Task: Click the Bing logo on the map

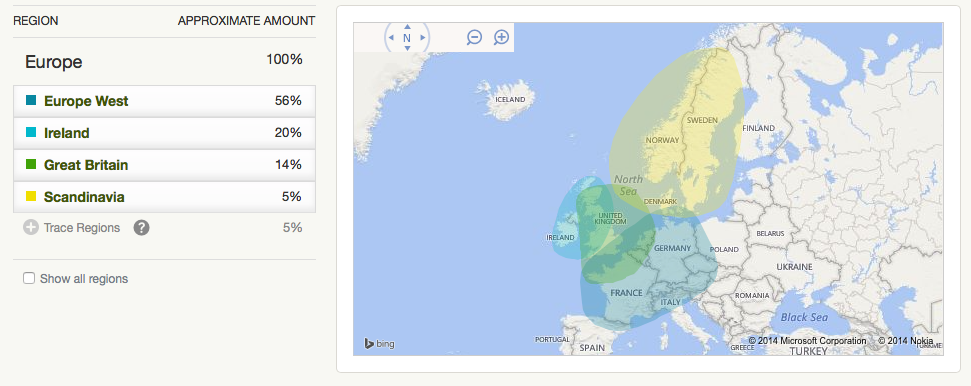Action: [379, 343]
